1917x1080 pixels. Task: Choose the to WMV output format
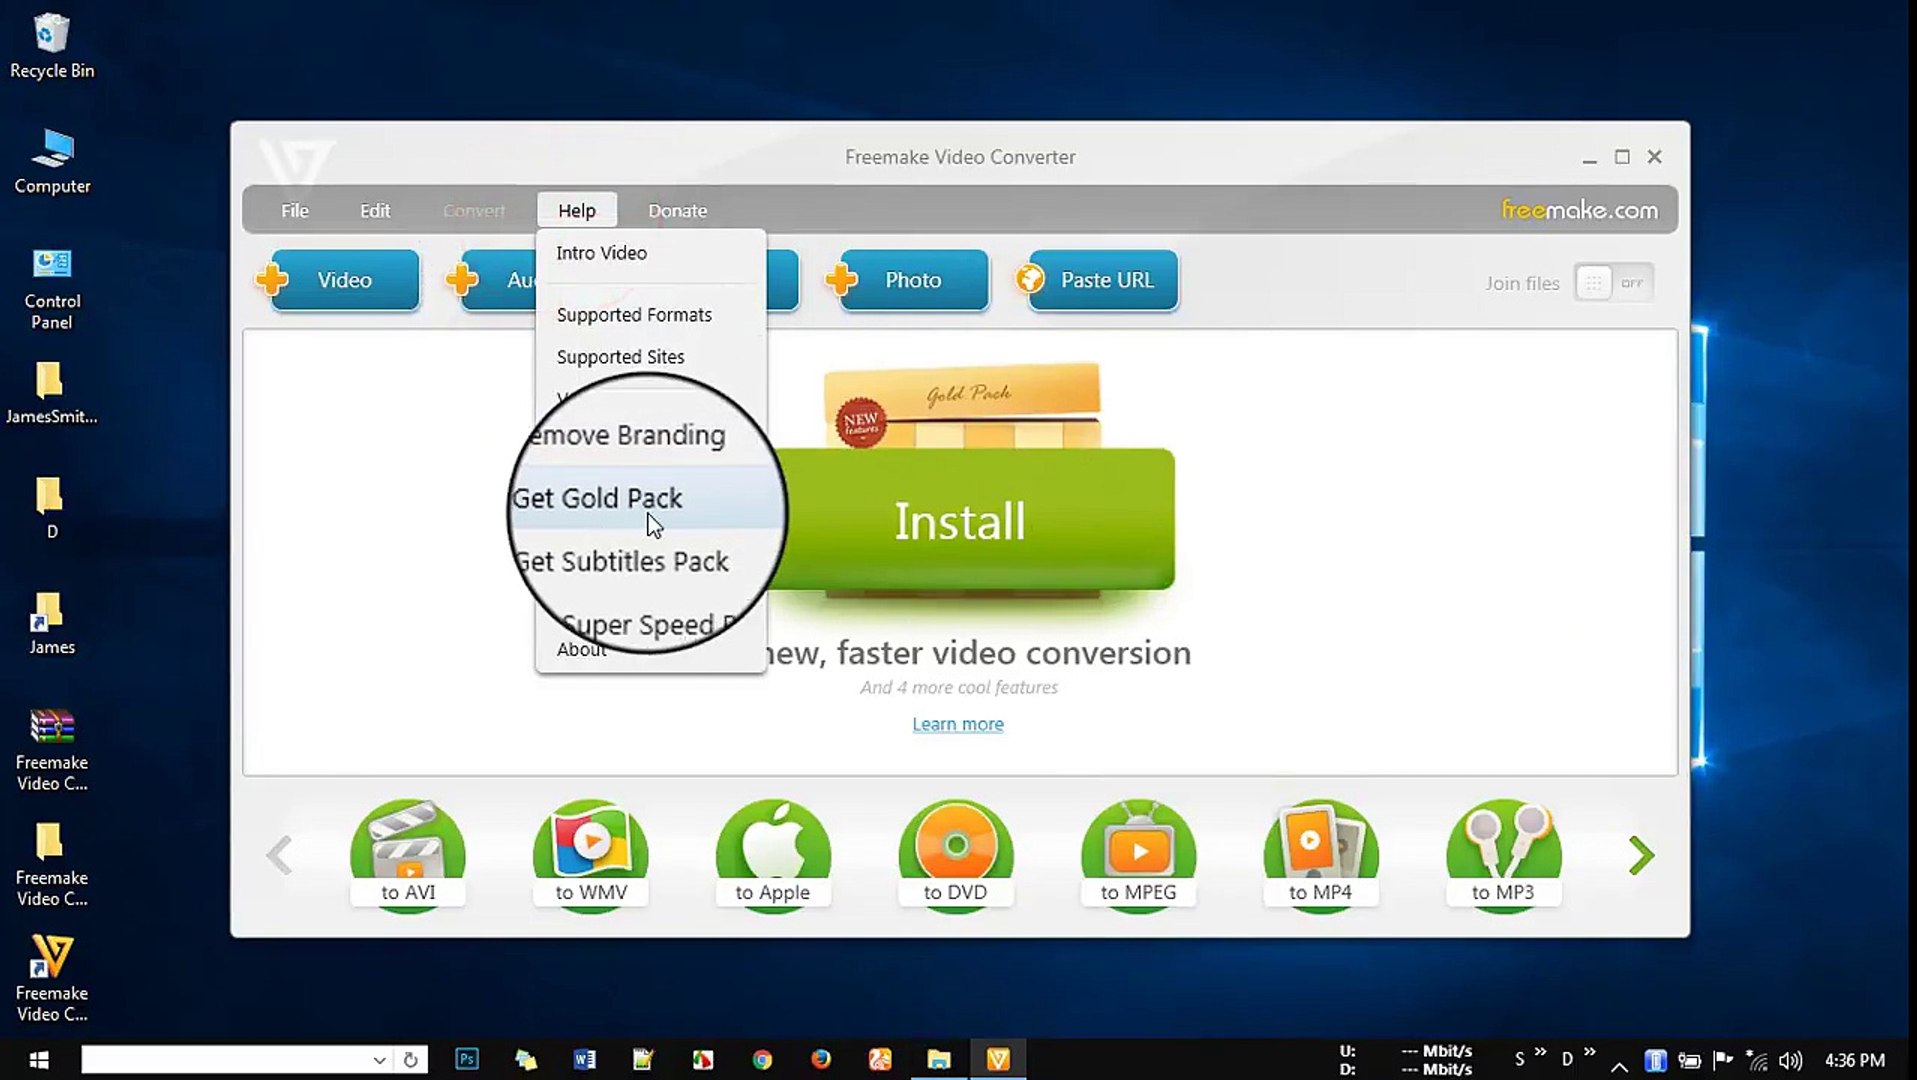(x=591, y=853)
